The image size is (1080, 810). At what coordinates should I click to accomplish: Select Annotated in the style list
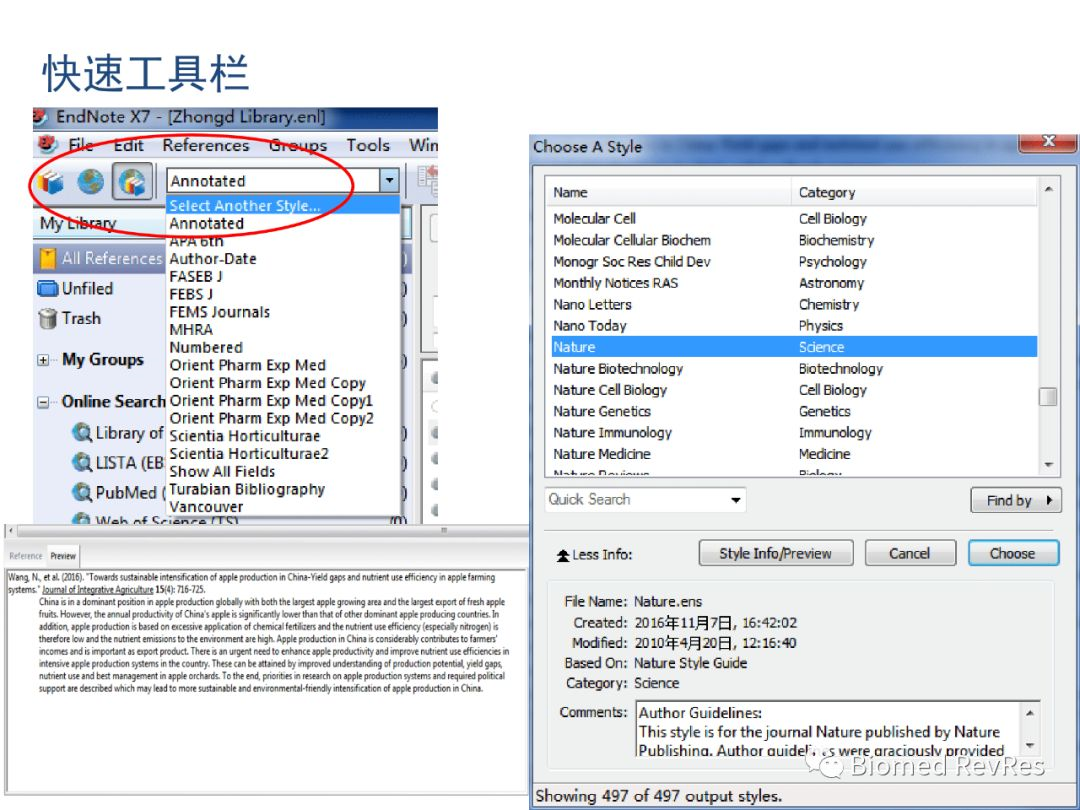click(283, 223)
